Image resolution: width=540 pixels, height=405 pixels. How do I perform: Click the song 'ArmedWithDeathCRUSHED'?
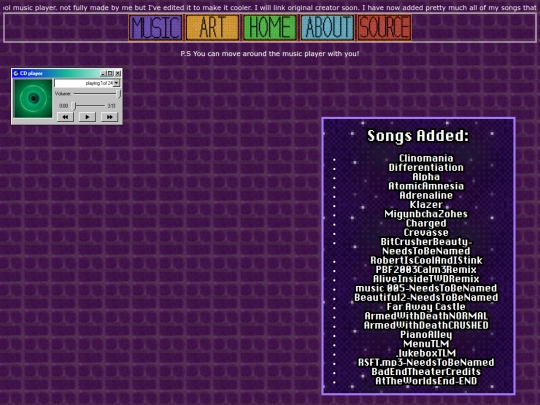tap(426, 325)
